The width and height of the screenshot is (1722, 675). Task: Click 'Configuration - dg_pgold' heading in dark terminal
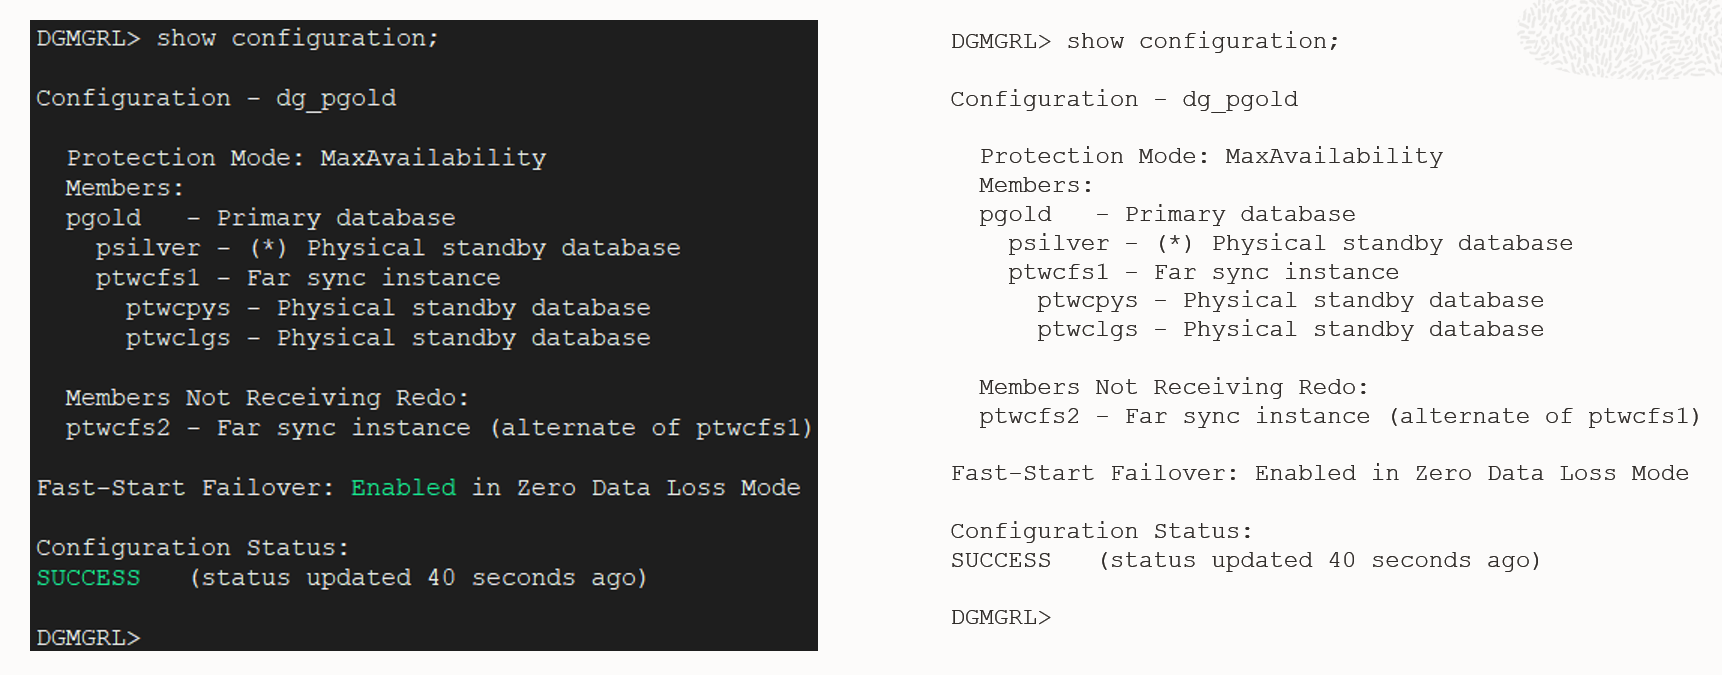point(216,98)
